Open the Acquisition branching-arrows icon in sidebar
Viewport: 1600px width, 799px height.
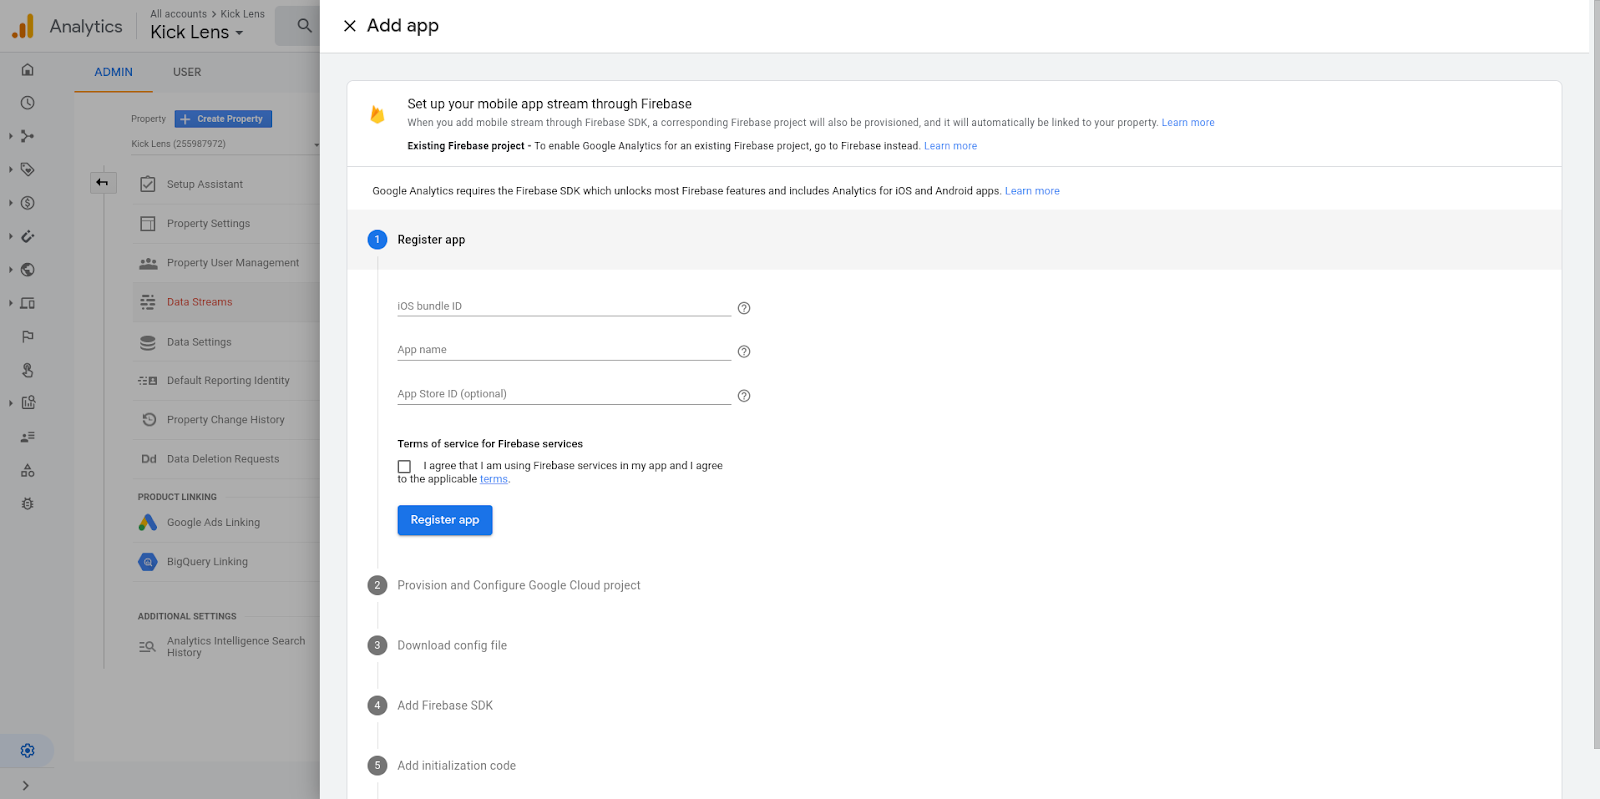[x=28, y=136]
